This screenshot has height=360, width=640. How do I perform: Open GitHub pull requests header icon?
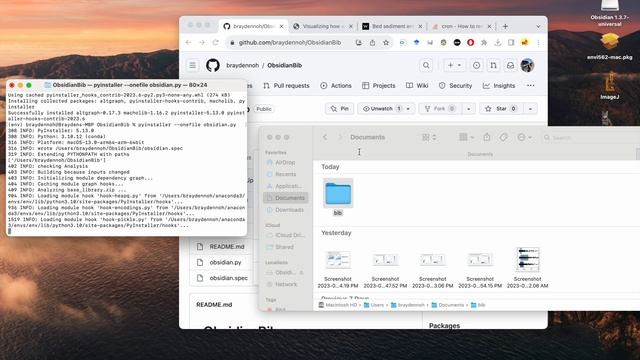point(493,65)
